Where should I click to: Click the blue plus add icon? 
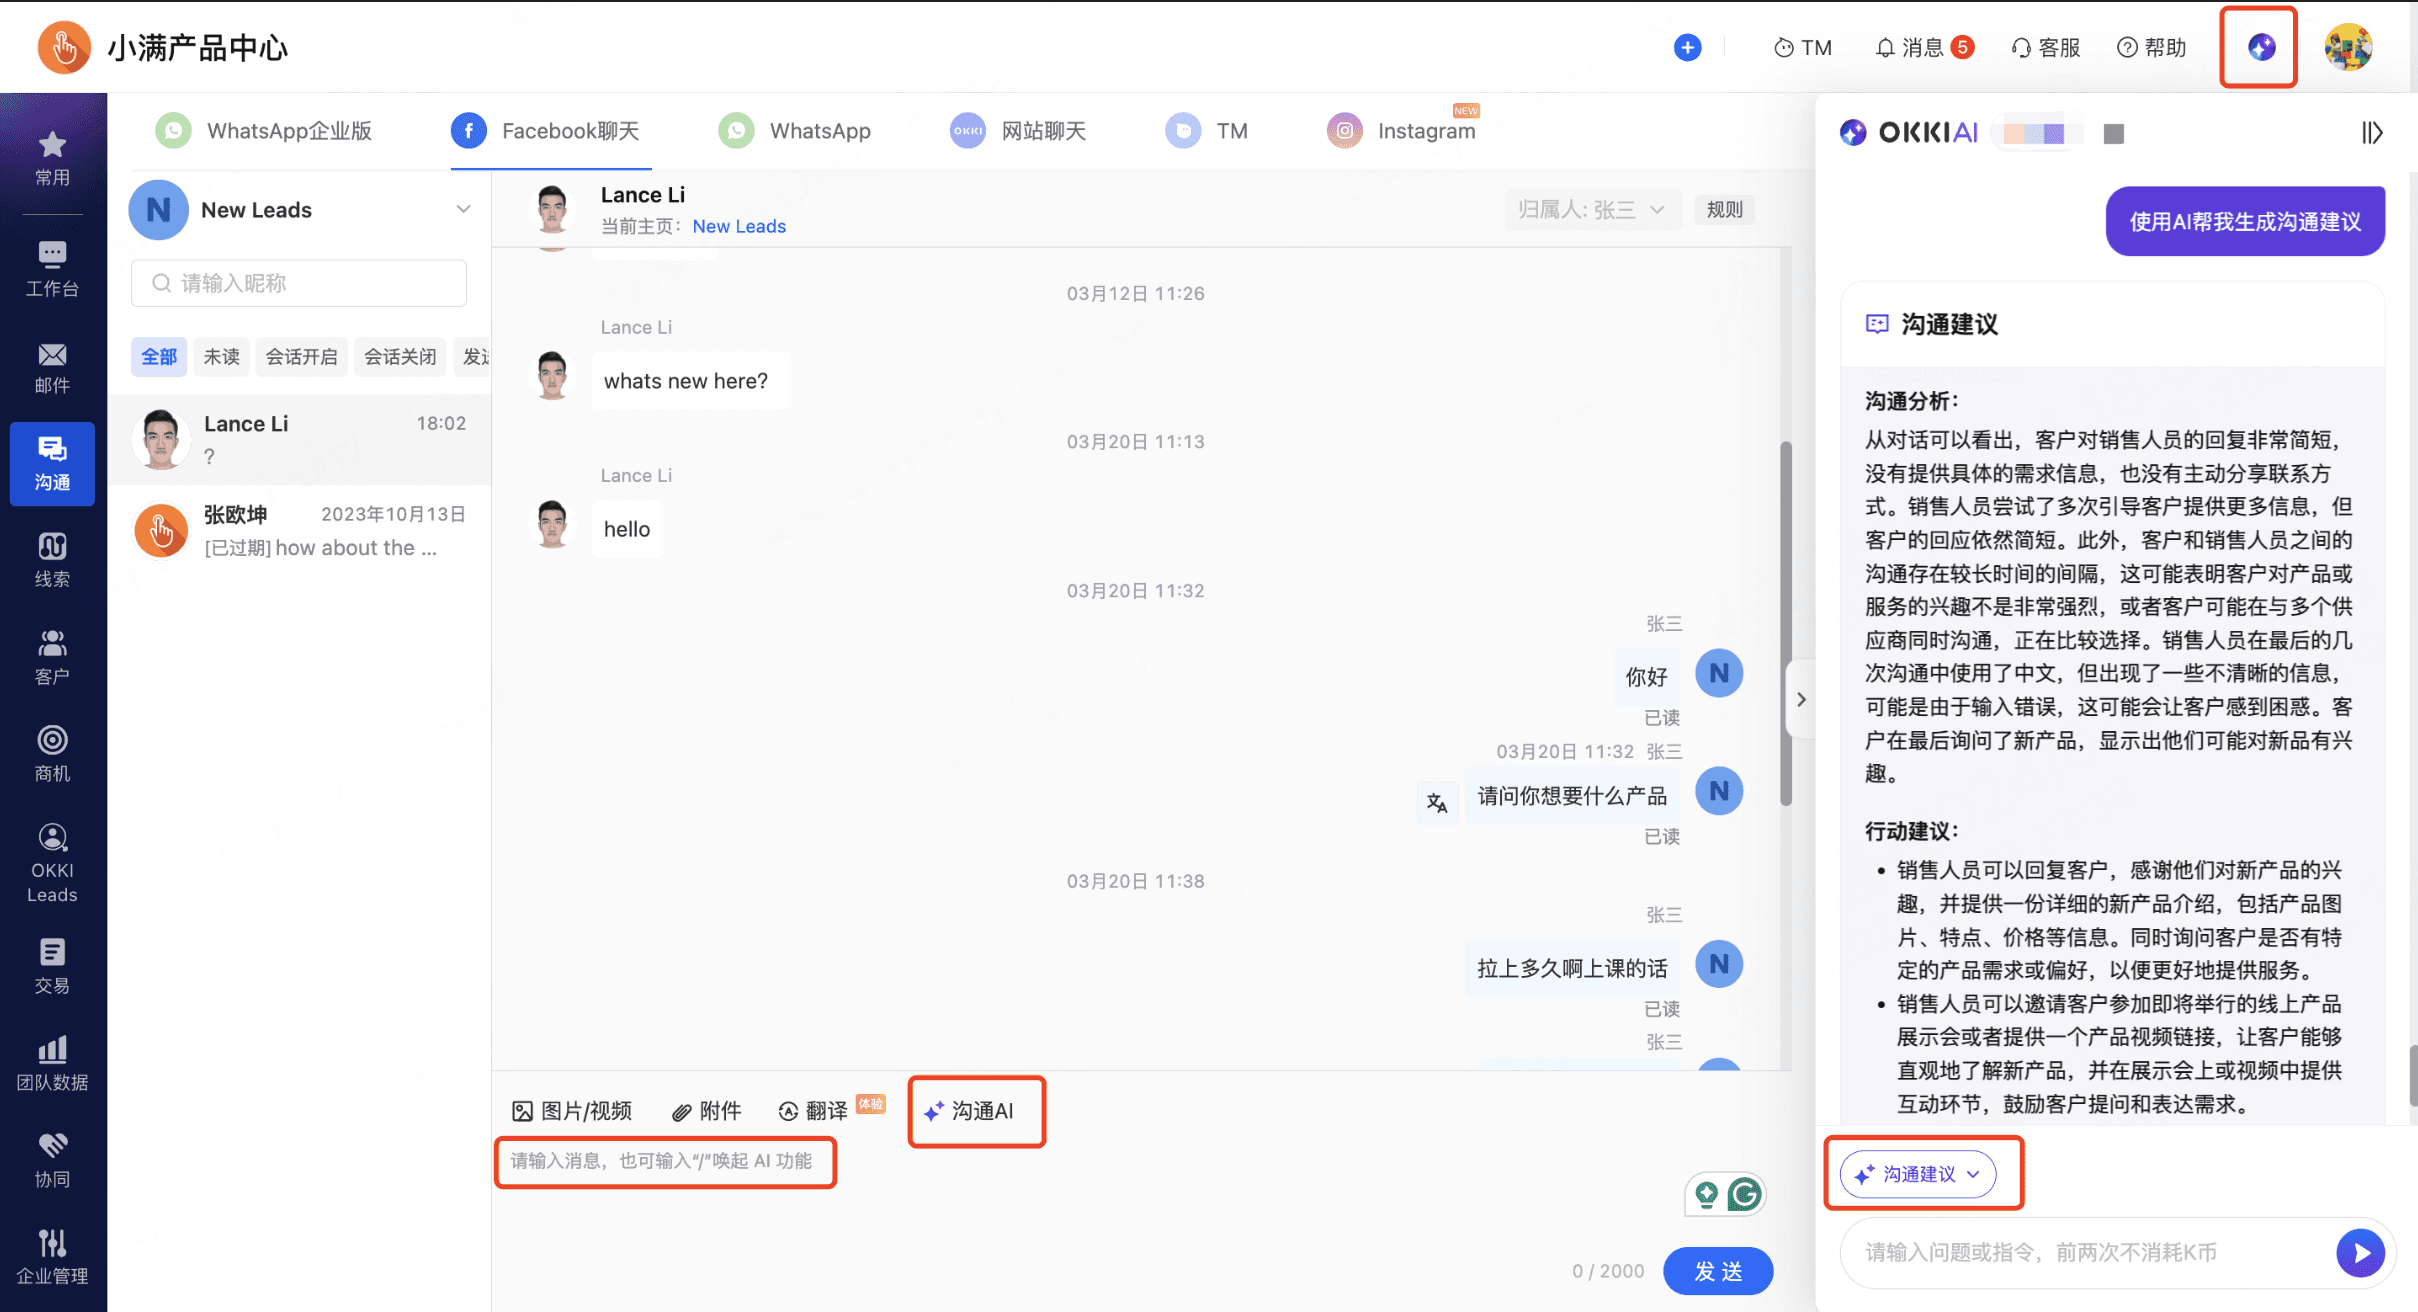[x=1687, y=47]
